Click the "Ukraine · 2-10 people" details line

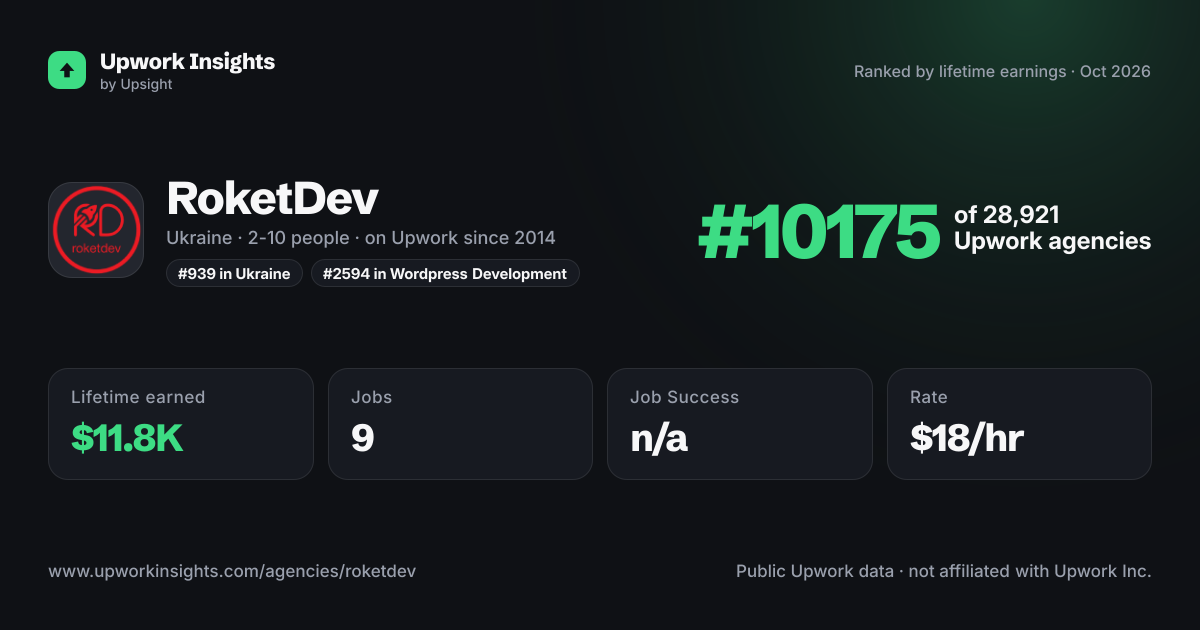(x=361, y=238)
